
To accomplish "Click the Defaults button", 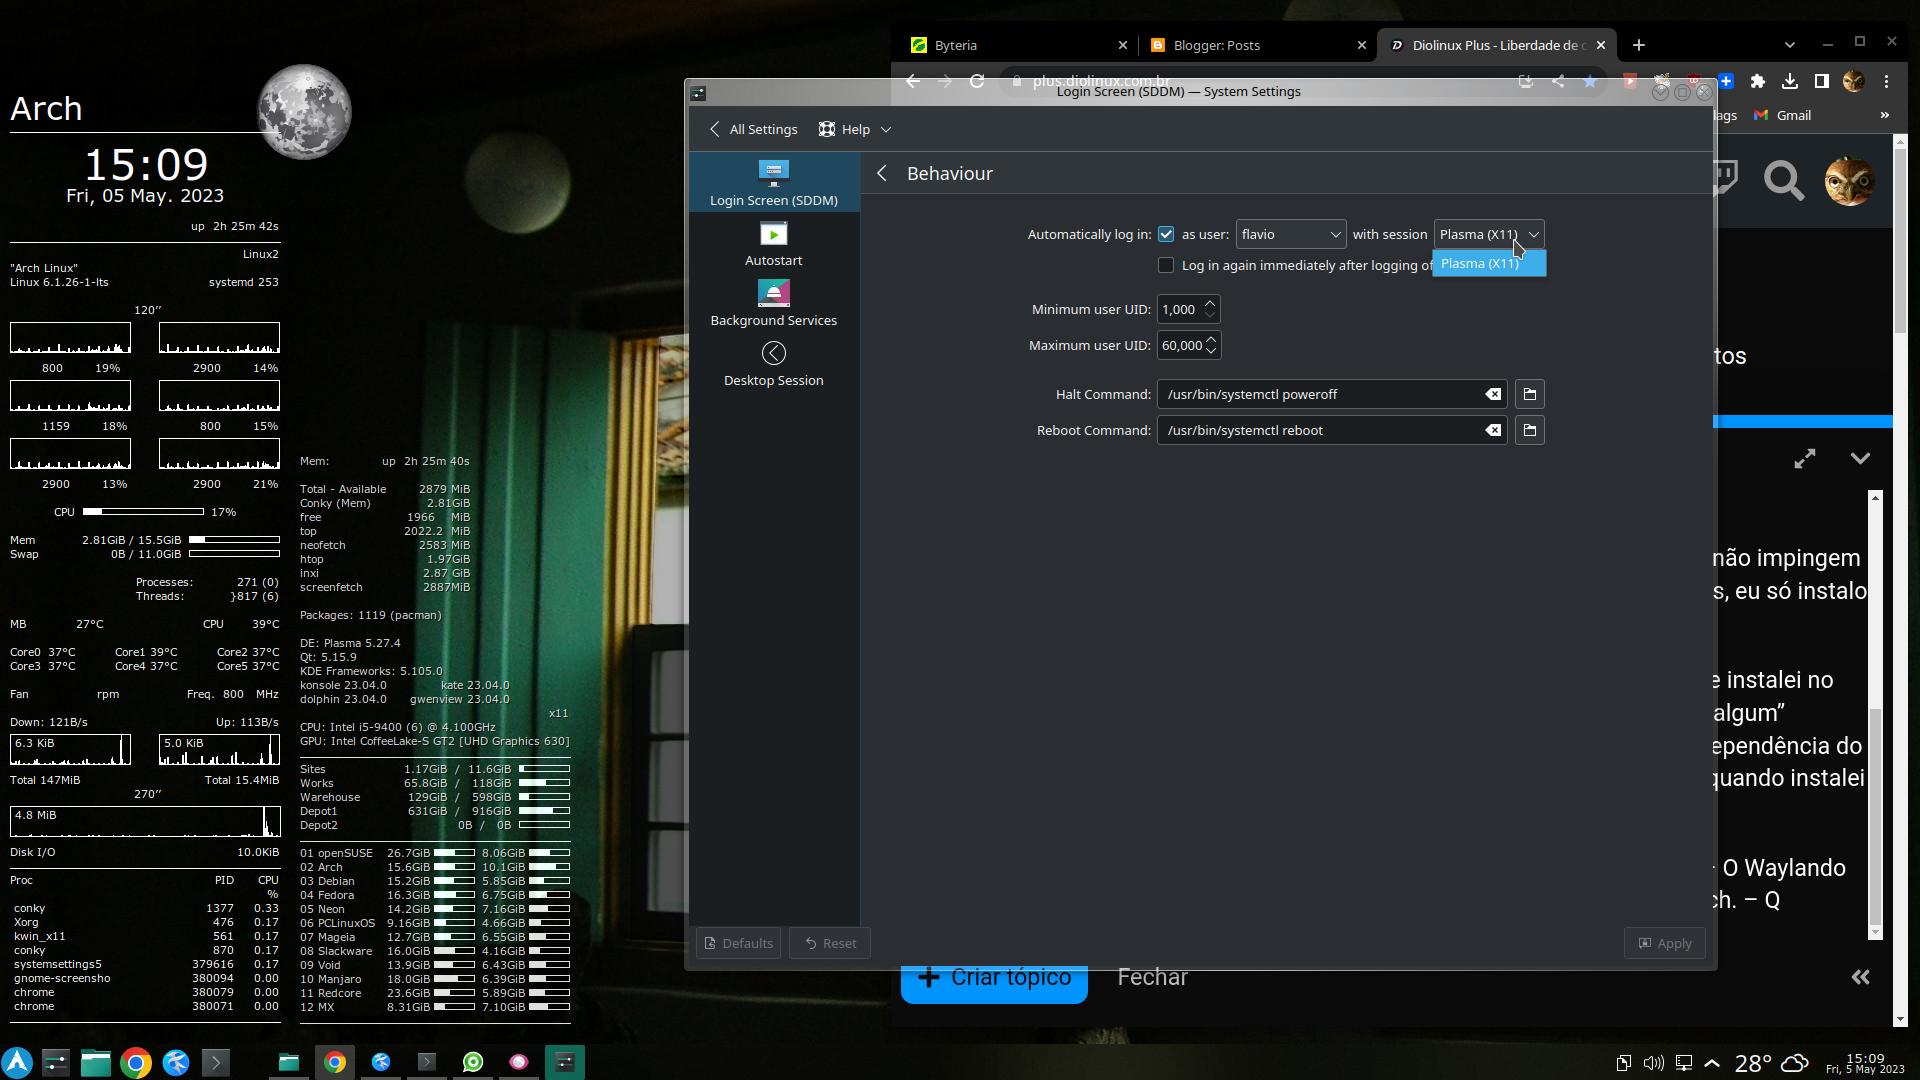I will 738,943.
